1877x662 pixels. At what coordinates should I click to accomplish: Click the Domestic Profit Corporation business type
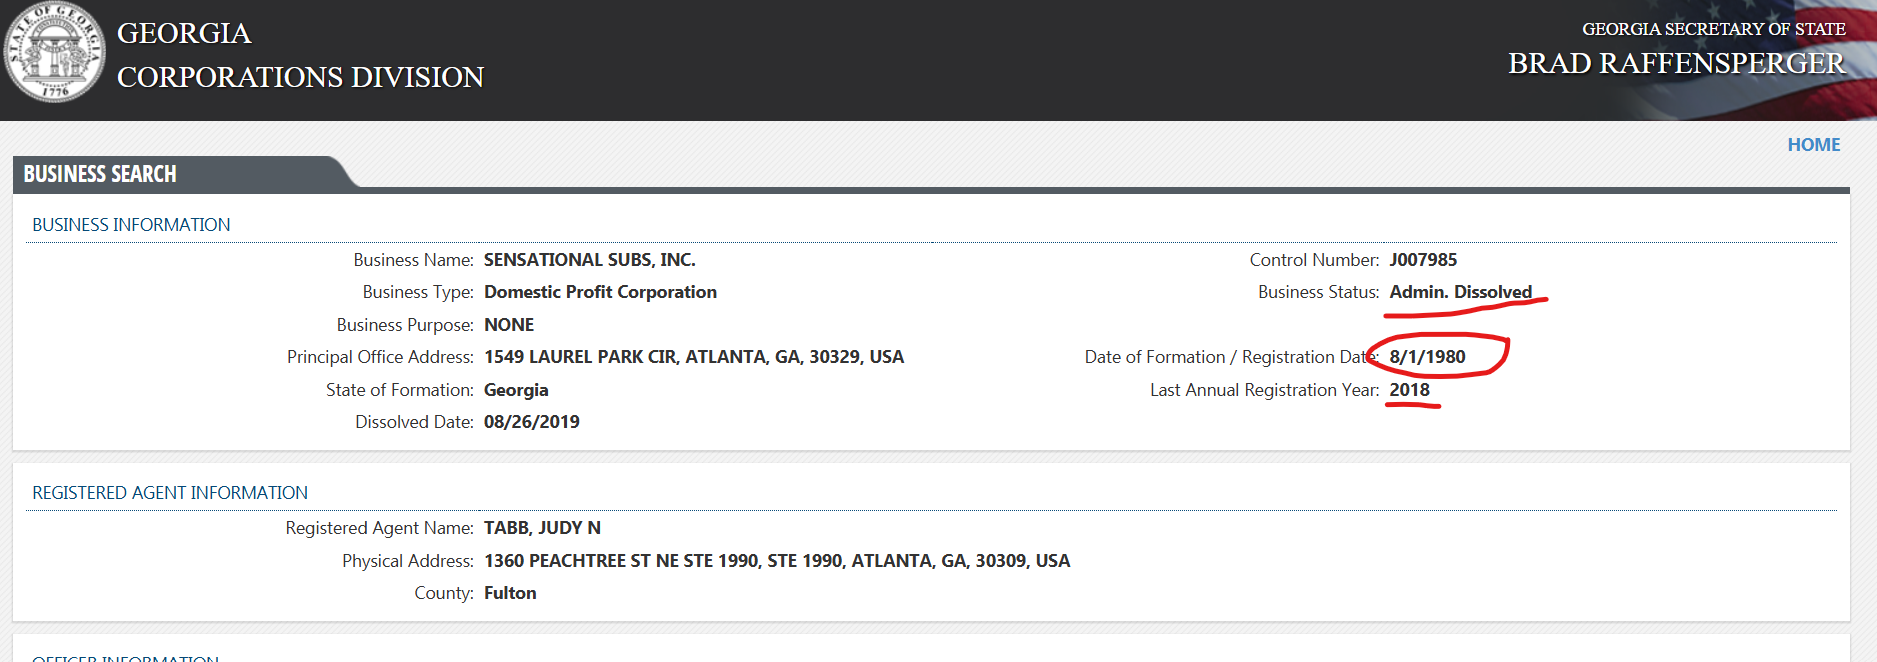[600, 292]
